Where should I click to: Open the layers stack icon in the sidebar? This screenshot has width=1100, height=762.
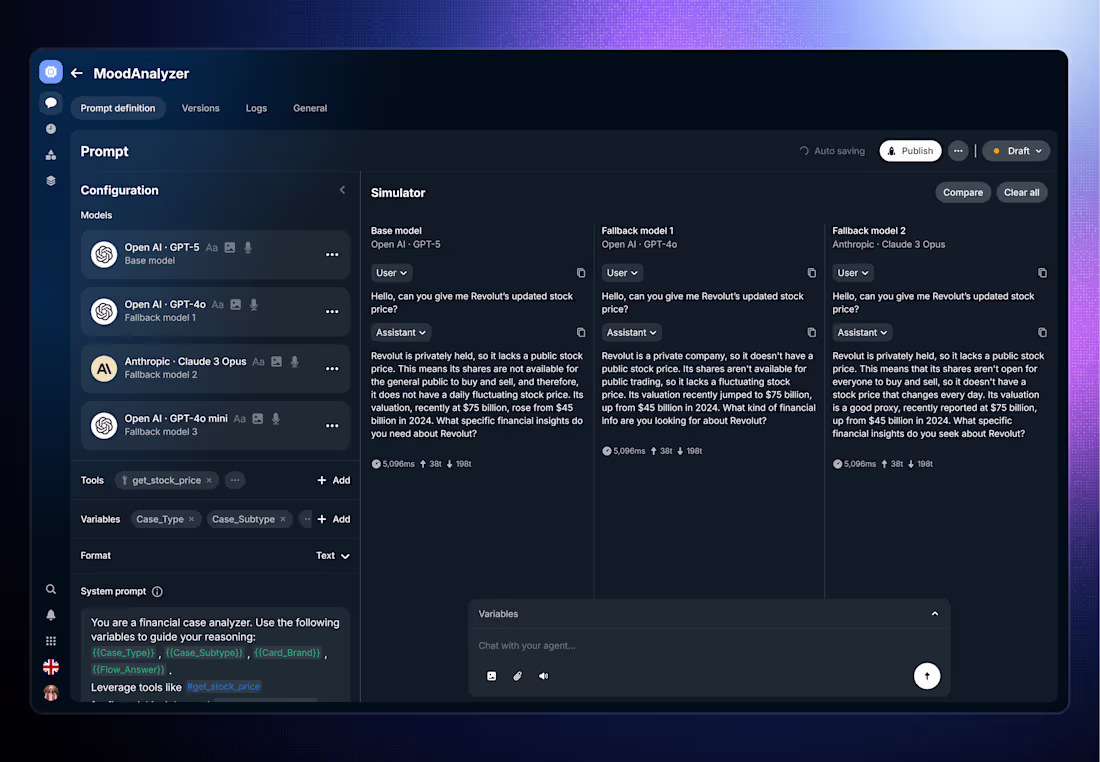pyautogui.click(x=51, y=180)
